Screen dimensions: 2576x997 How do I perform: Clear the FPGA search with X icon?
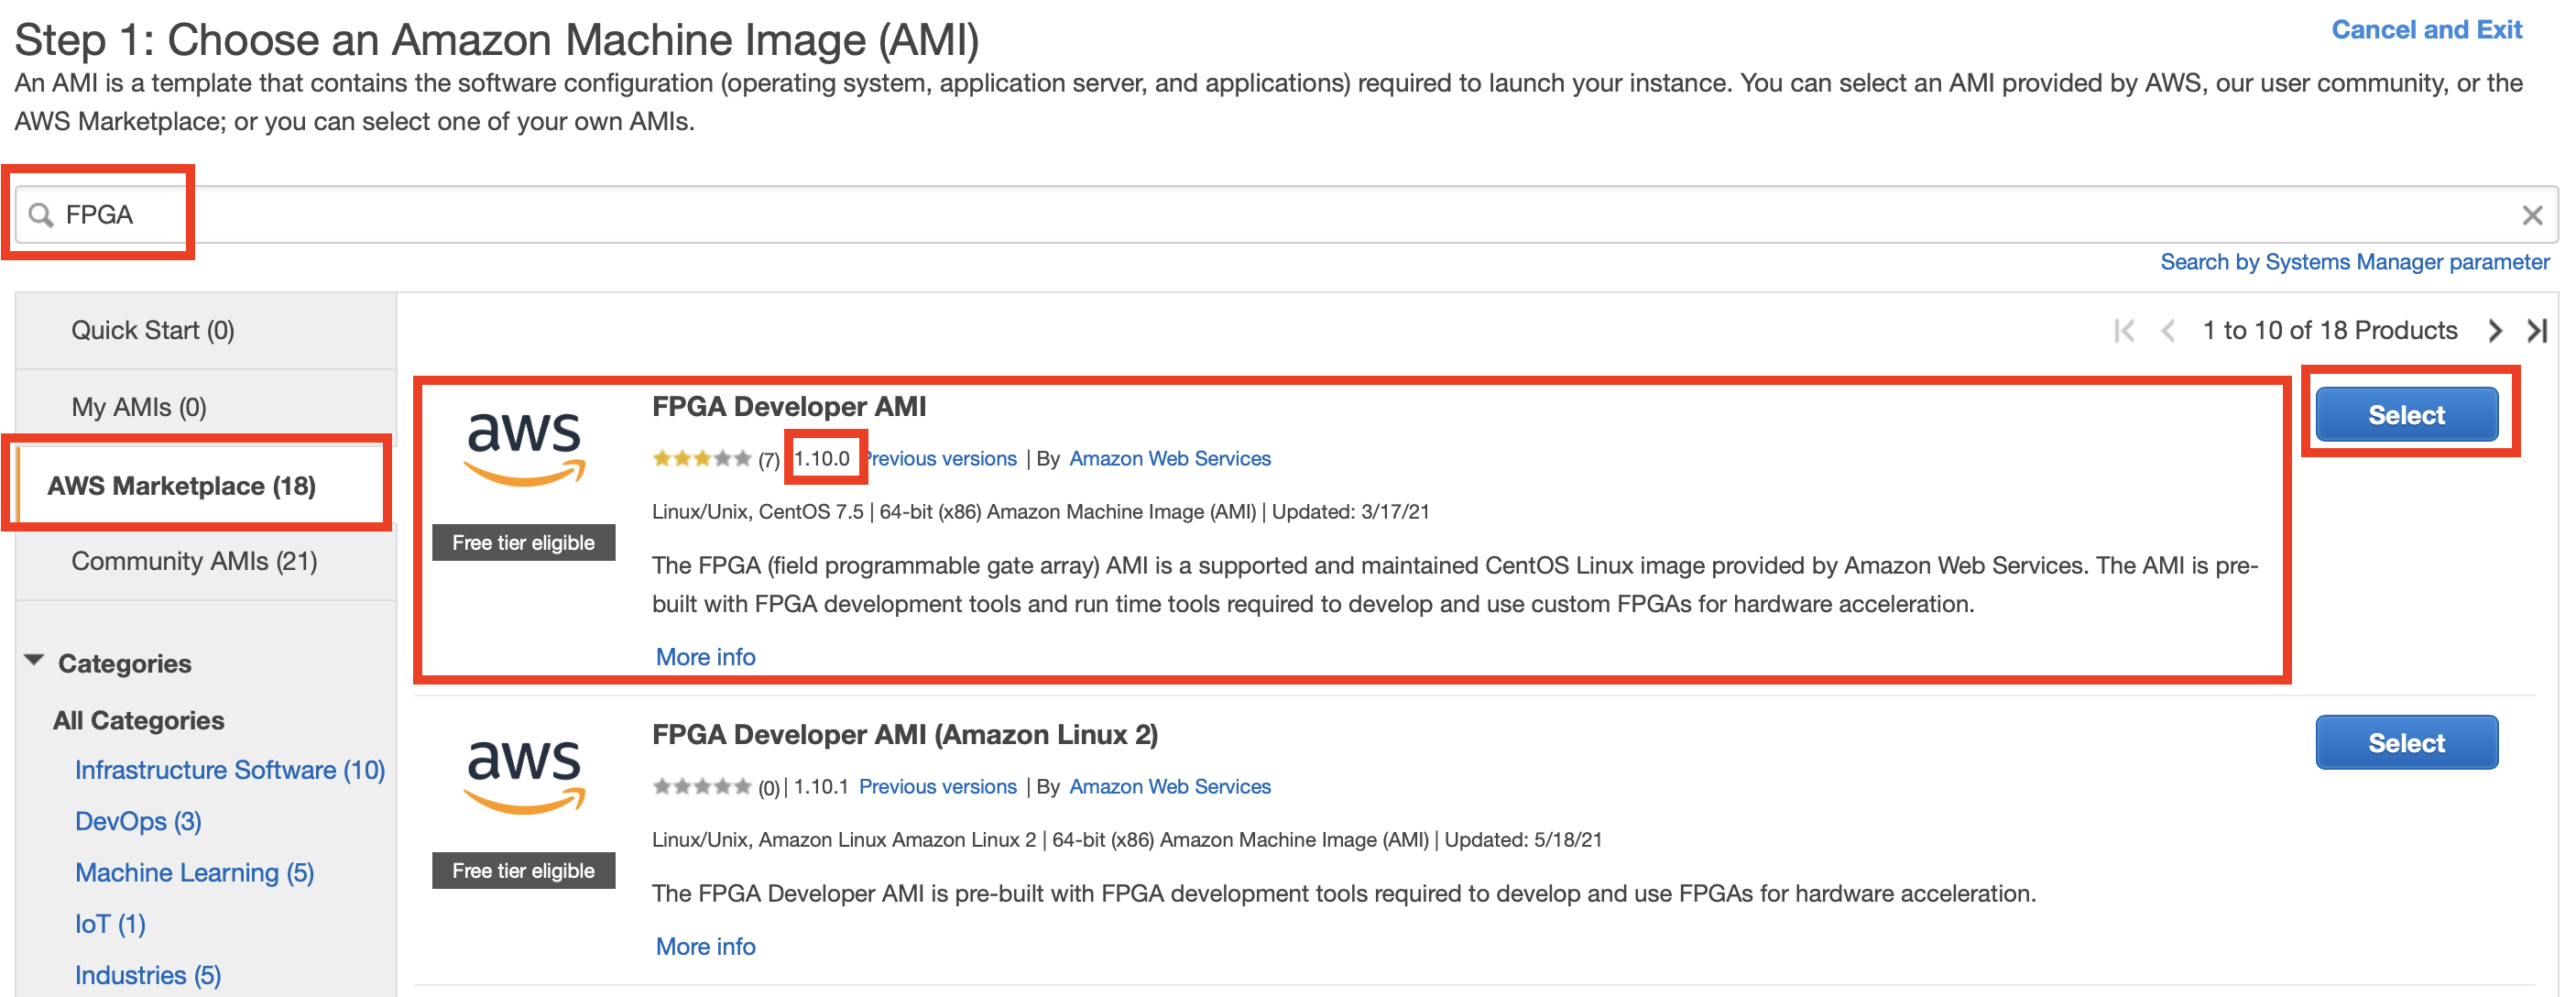click(2532, 215)
